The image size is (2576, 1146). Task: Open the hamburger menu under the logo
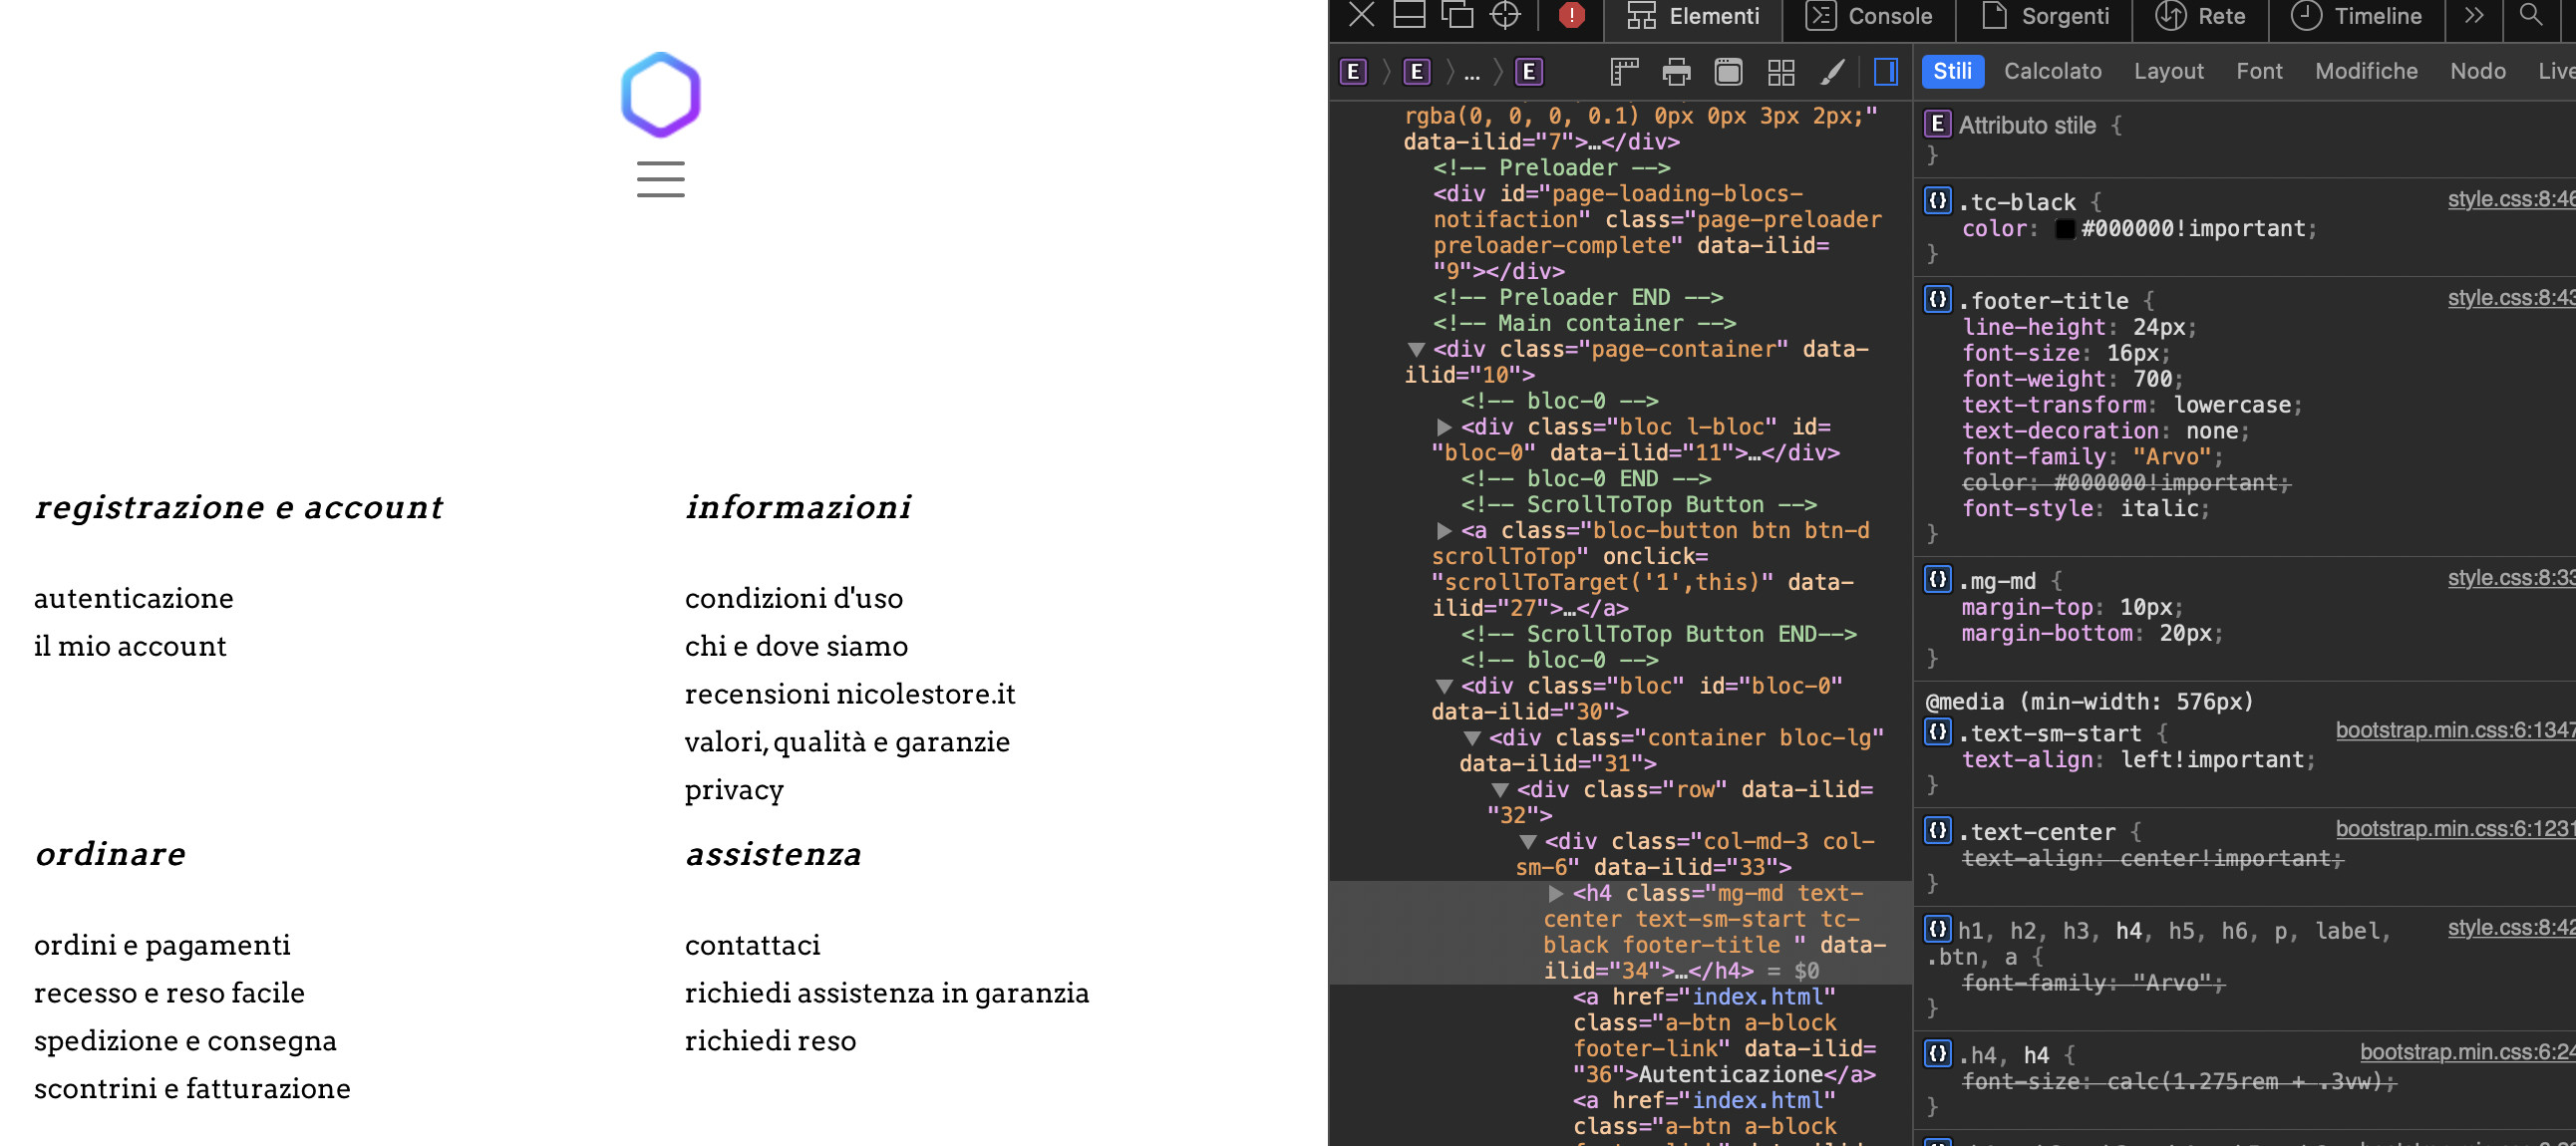(x=660, y=179)
